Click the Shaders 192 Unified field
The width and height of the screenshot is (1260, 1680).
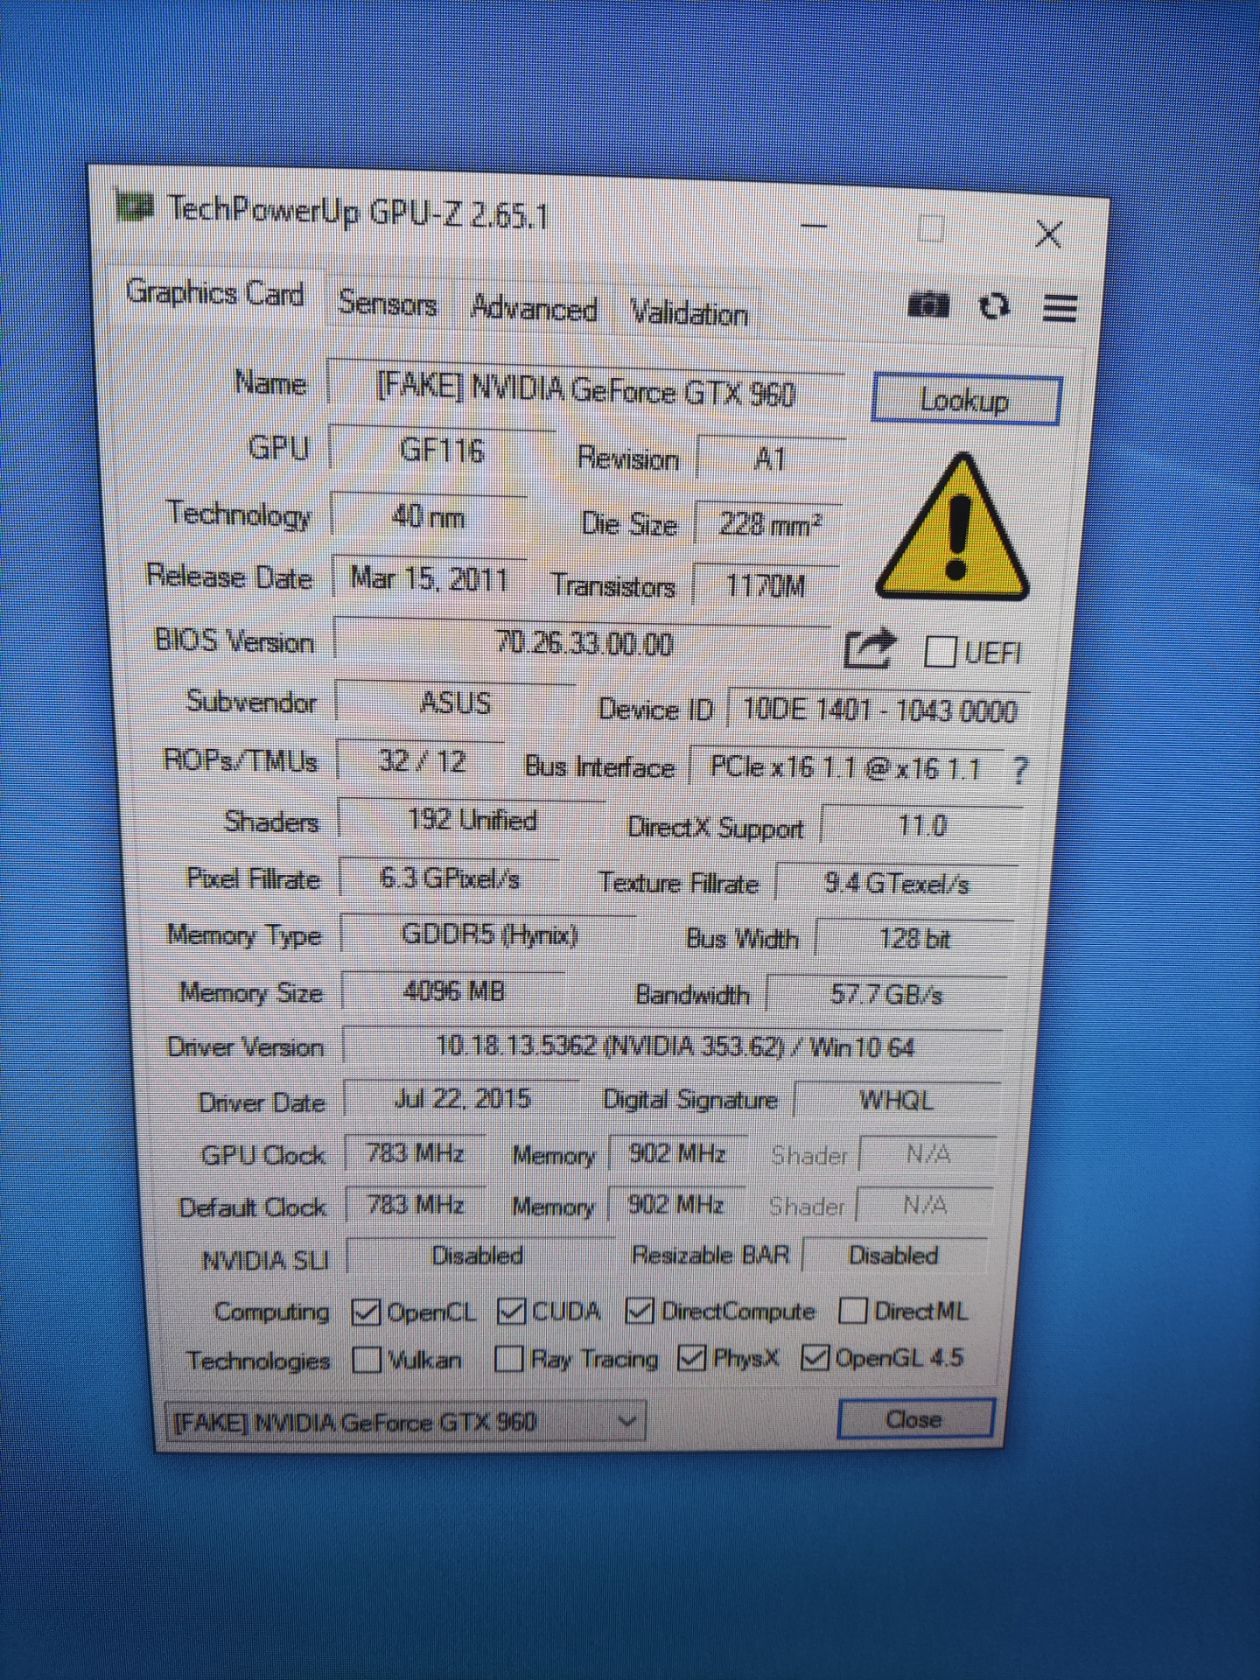pyautogui.click(x=472, y=820)
